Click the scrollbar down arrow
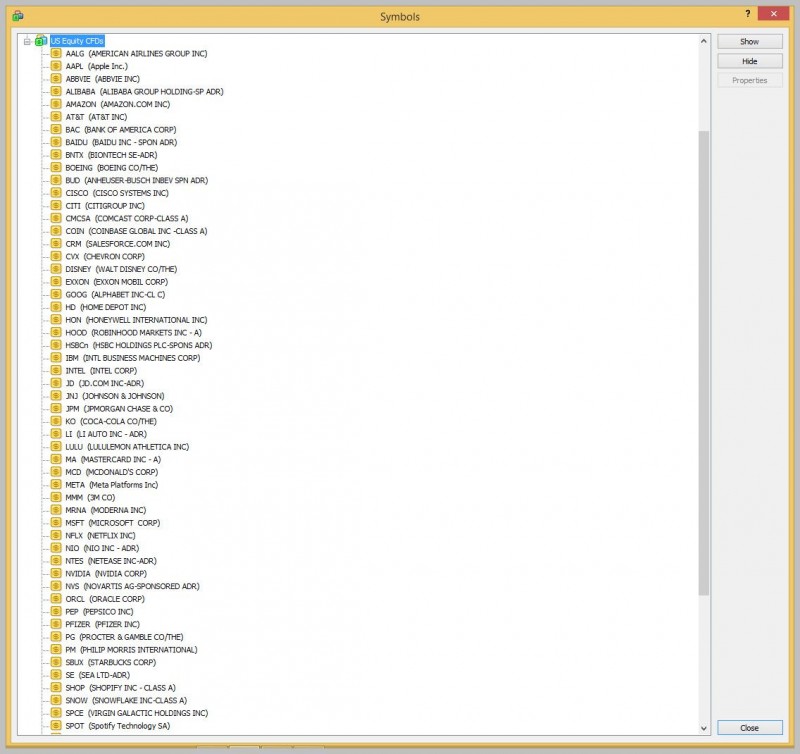 704,728
